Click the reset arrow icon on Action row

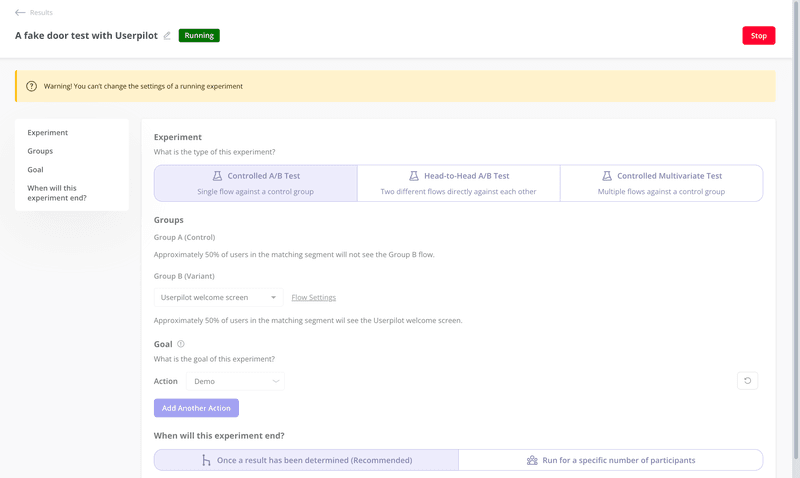pyautogui.click(x=747, y=381)
